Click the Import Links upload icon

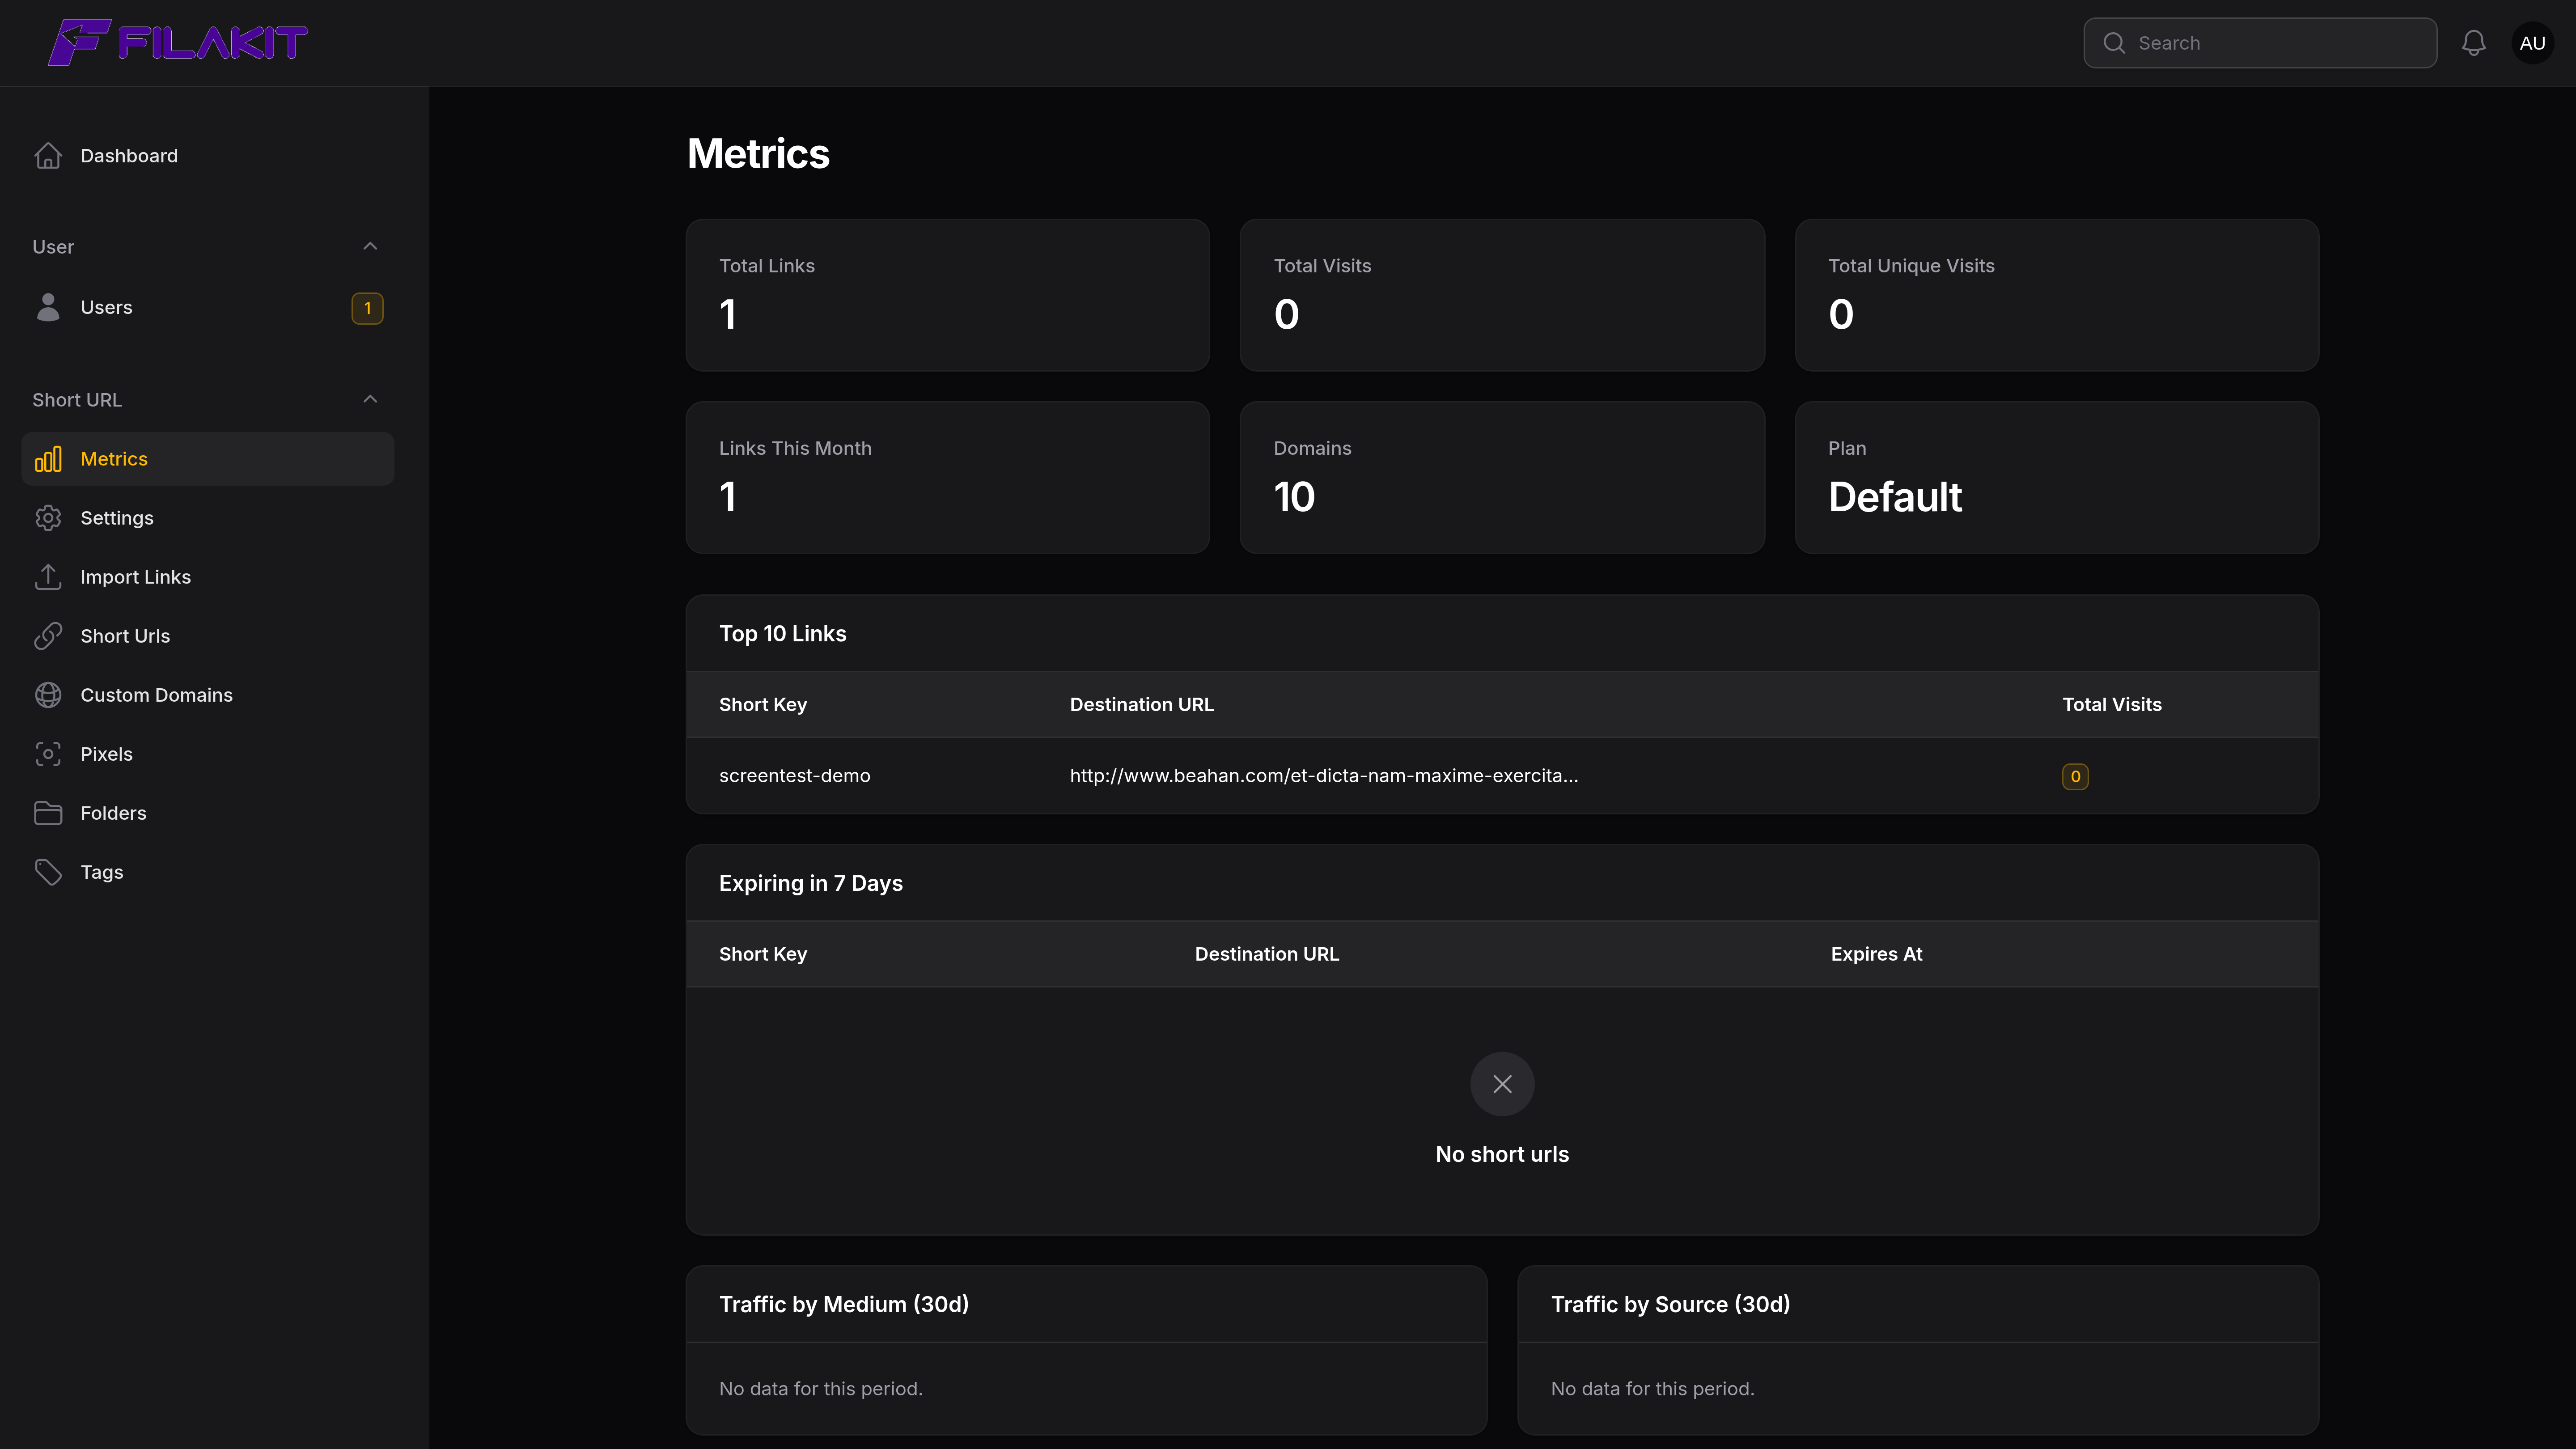[48, 577]
